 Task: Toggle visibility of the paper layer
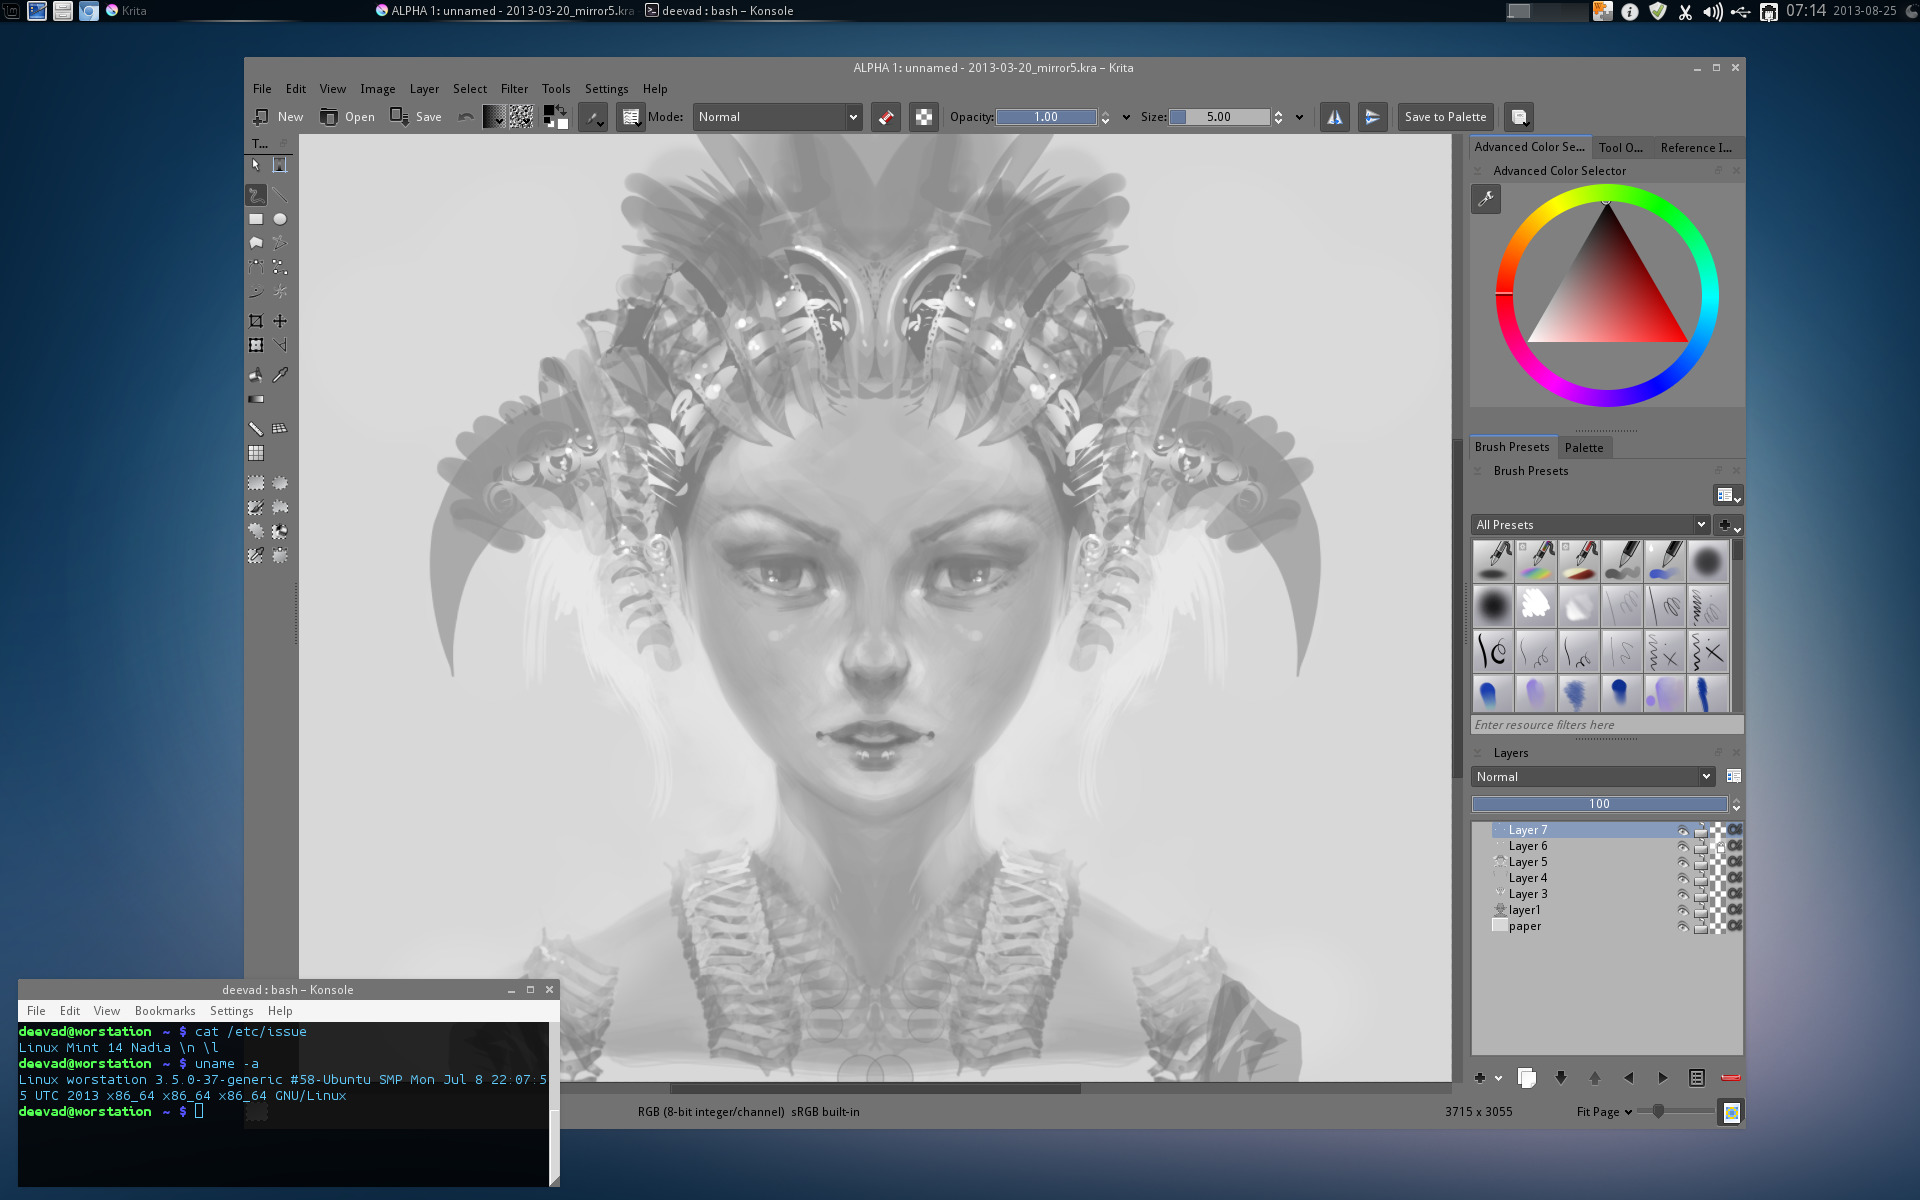(x=1683, y=926)
